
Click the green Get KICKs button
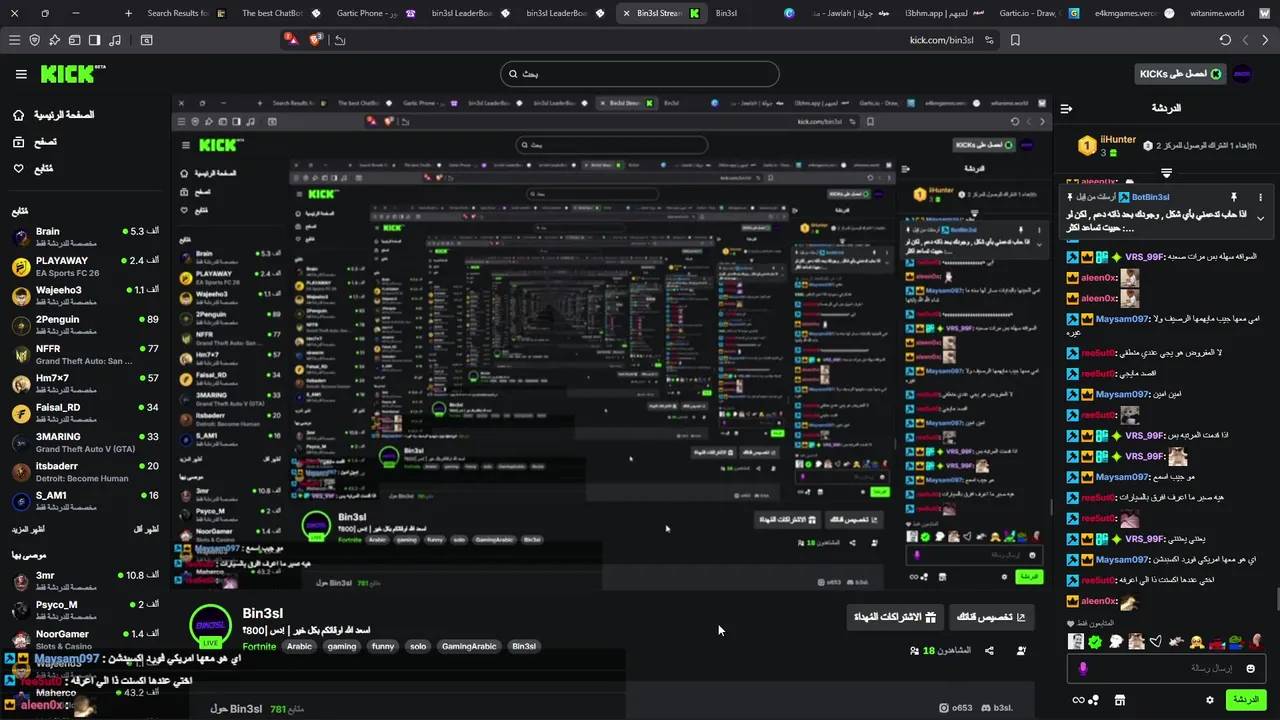coord(1179,74)
